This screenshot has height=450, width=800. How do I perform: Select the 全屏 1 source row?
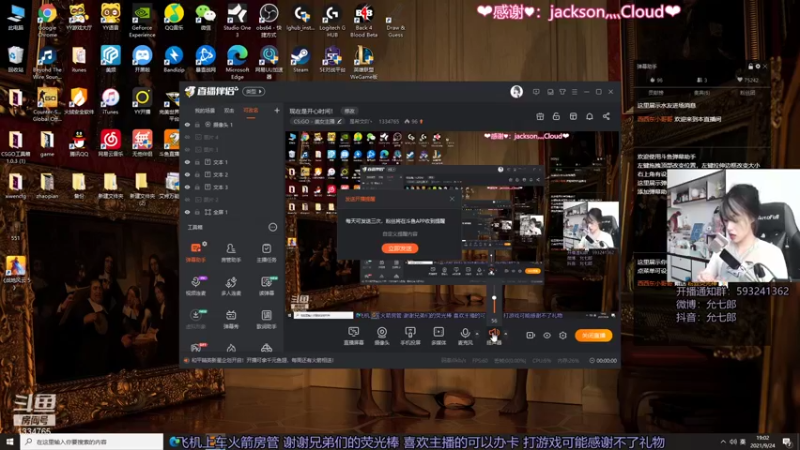tap(232, 212)
